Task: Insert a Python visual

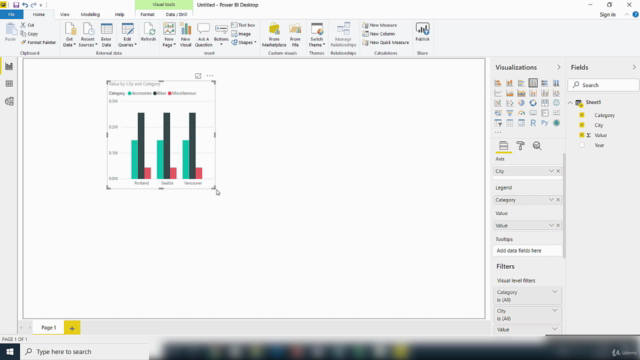Action: coord(544,123)
